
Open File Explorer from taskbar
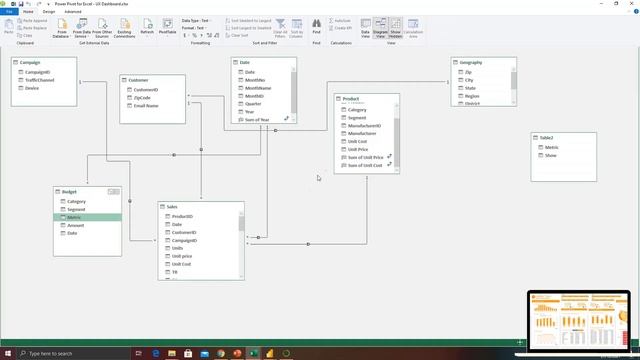[172, 353]
